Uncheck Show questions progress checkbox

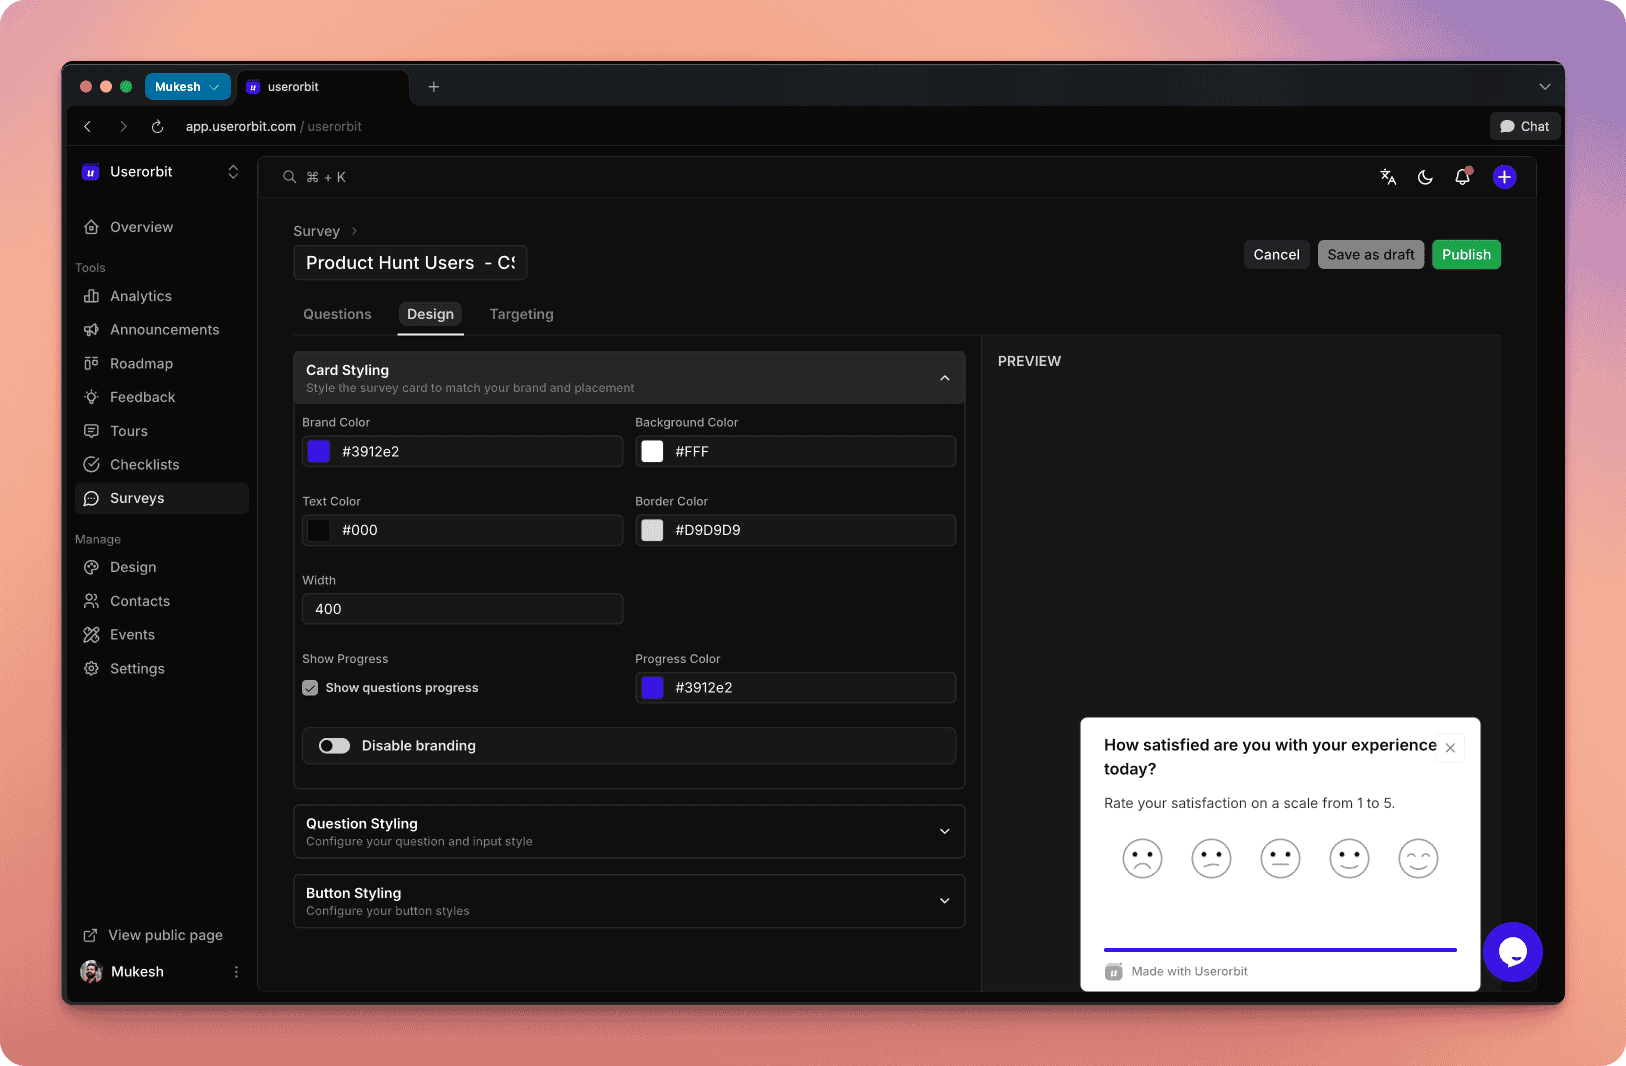pos(311,688)
